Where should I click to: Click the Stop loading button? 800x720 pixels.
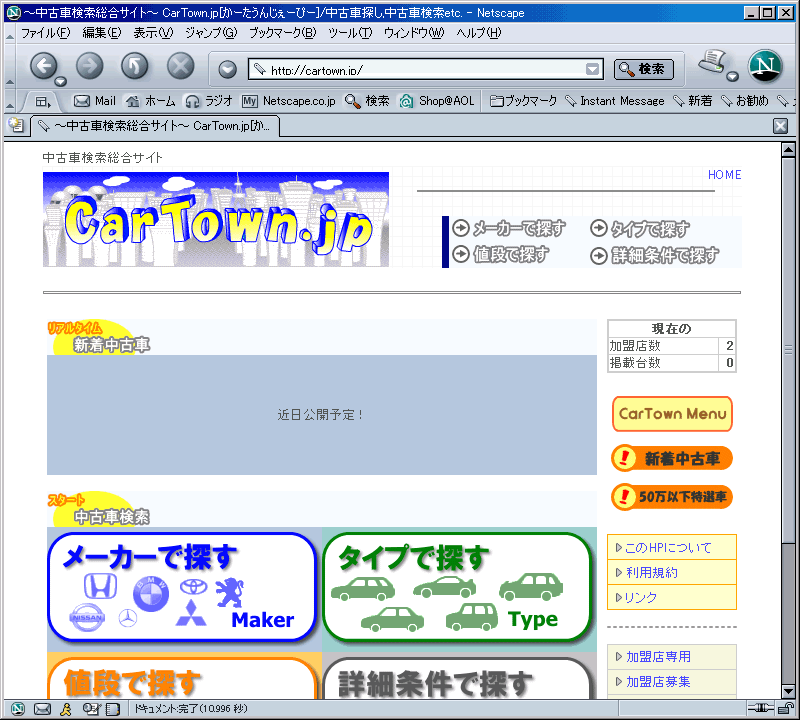tap(181, 66)
